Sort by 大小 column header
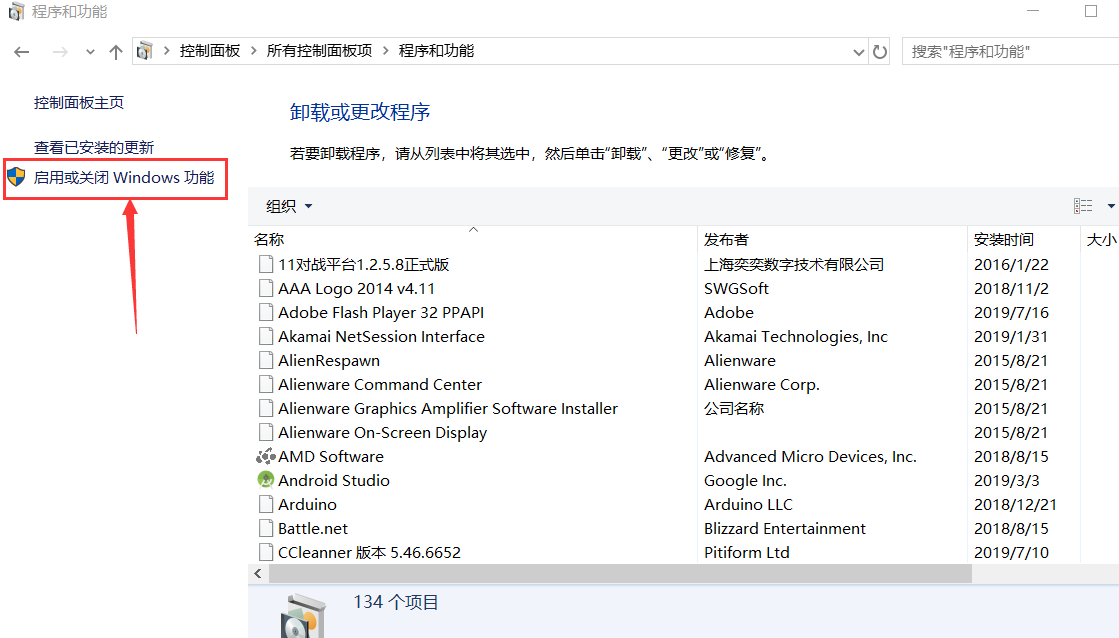 1100,239
